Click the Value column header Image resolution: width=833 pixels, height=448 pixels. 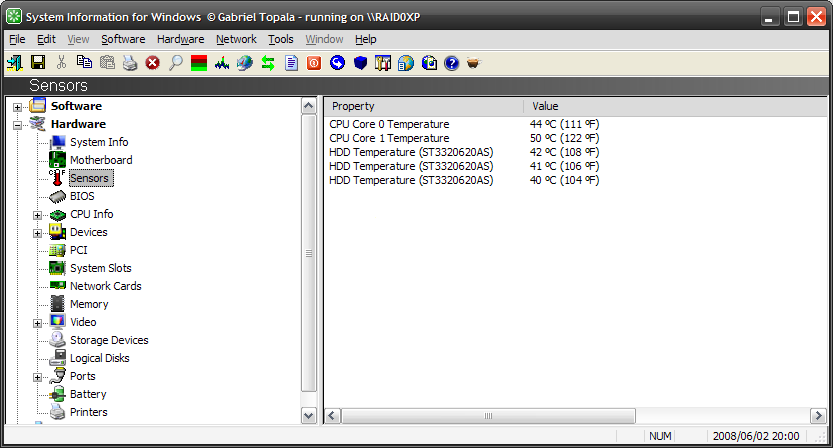pyautogui.click(x=676, y=106)
